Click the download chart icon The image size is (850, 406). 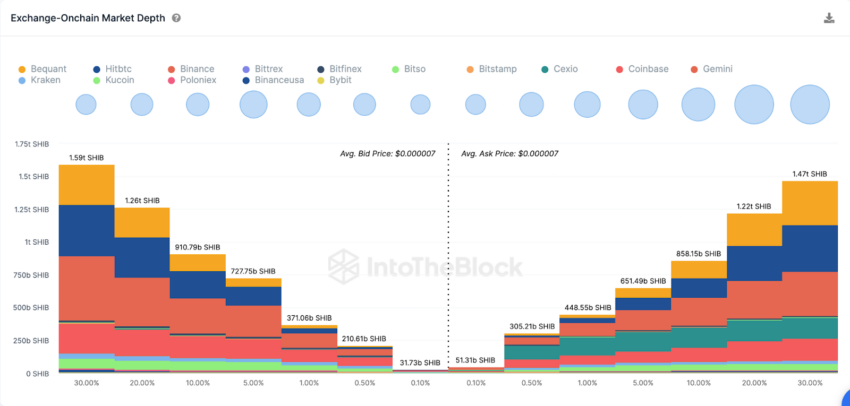tap(828, 18)
